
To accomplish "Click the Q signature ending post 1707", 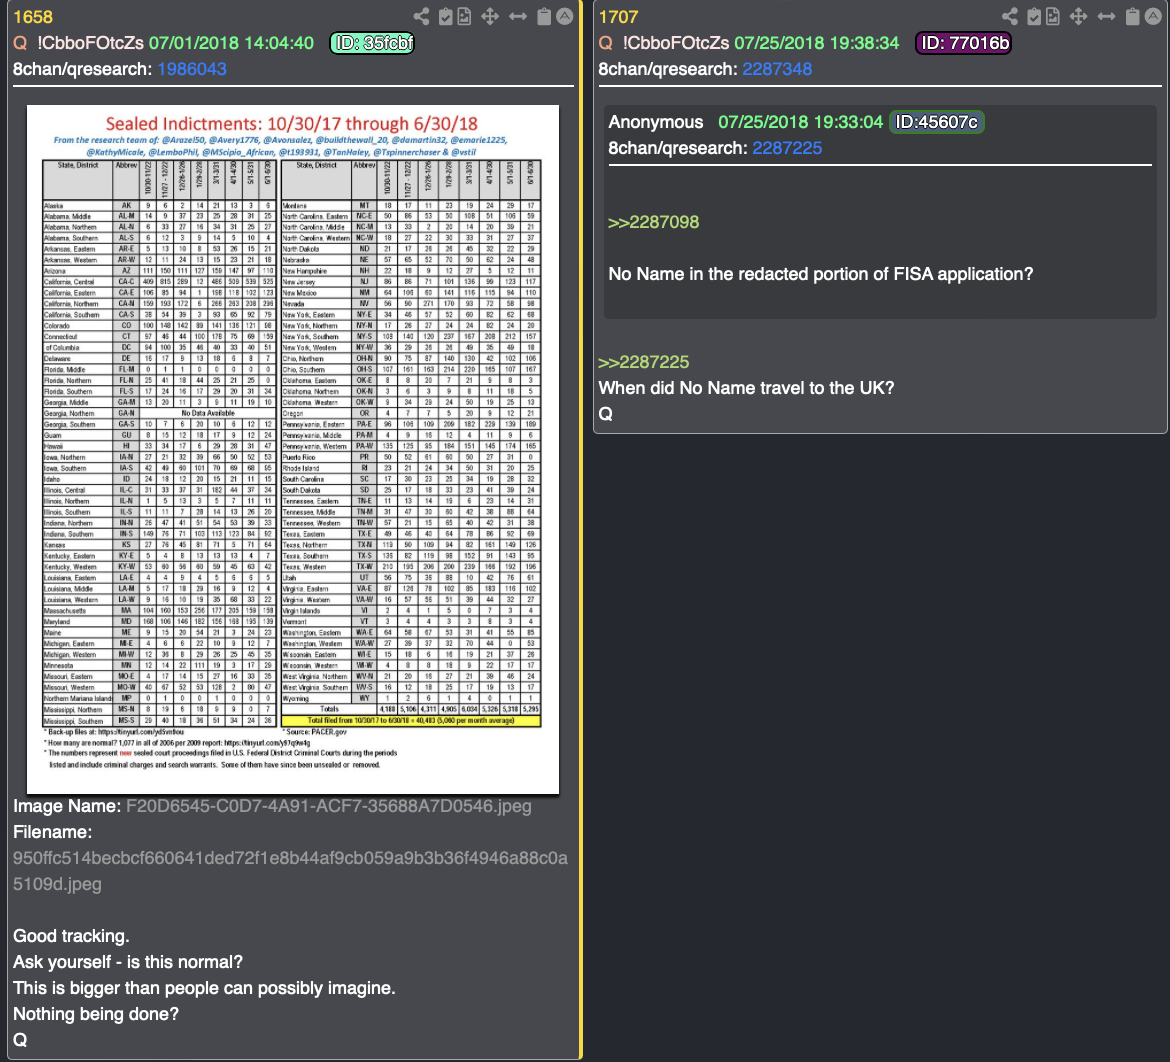I will click(606, 415).
